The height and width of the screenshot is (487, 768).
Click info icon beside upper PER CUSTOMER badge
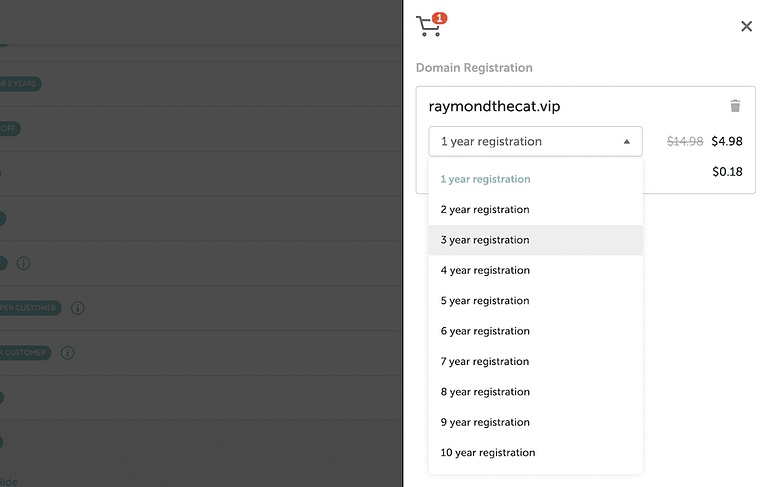pyautogui.click(x=78, y=308)
